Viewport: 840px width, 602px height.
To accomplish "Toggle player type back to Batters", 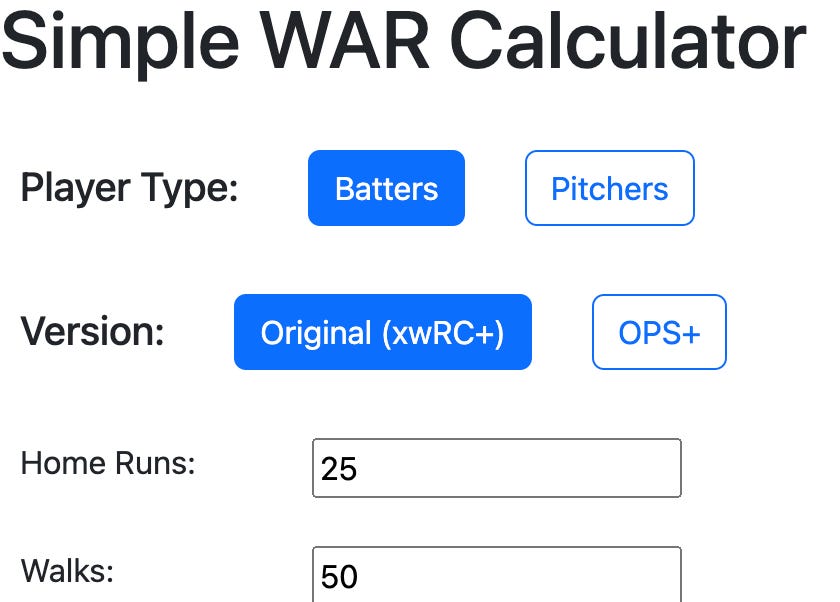I will (x=386, y=188).
